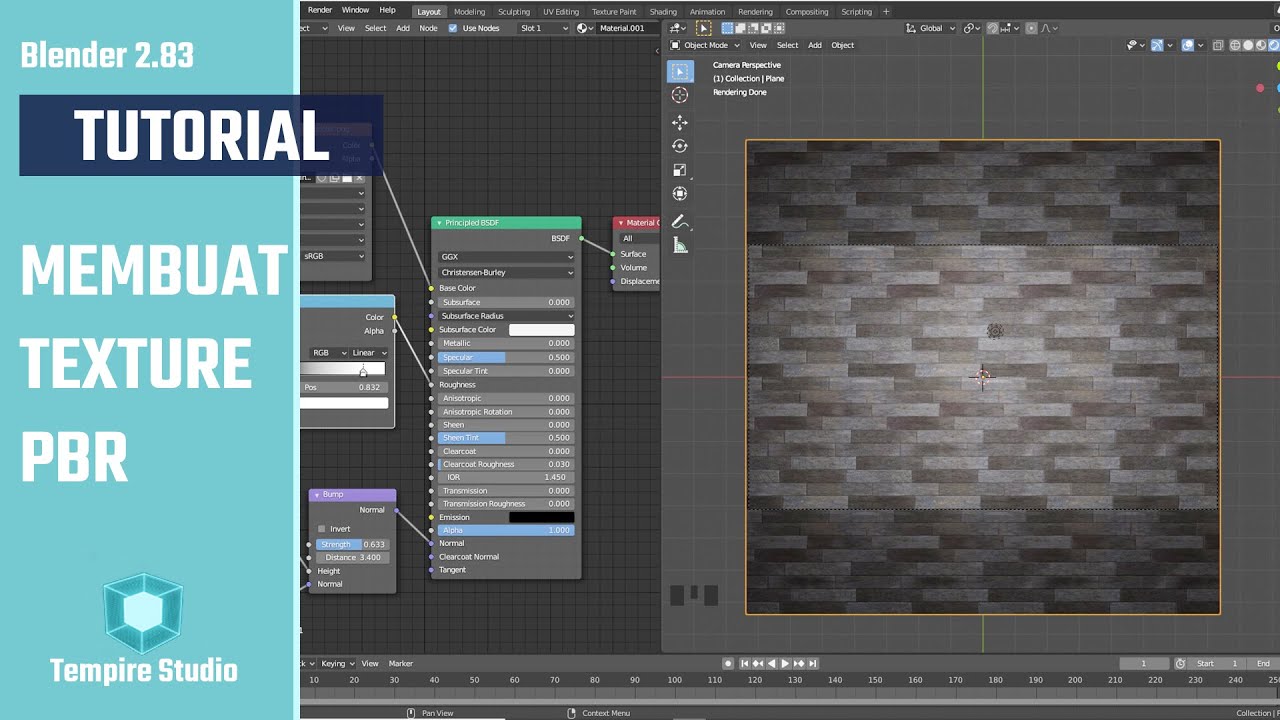Toggle viewport overlays display
The image size is (1280, 720).
coord(1188,45)
